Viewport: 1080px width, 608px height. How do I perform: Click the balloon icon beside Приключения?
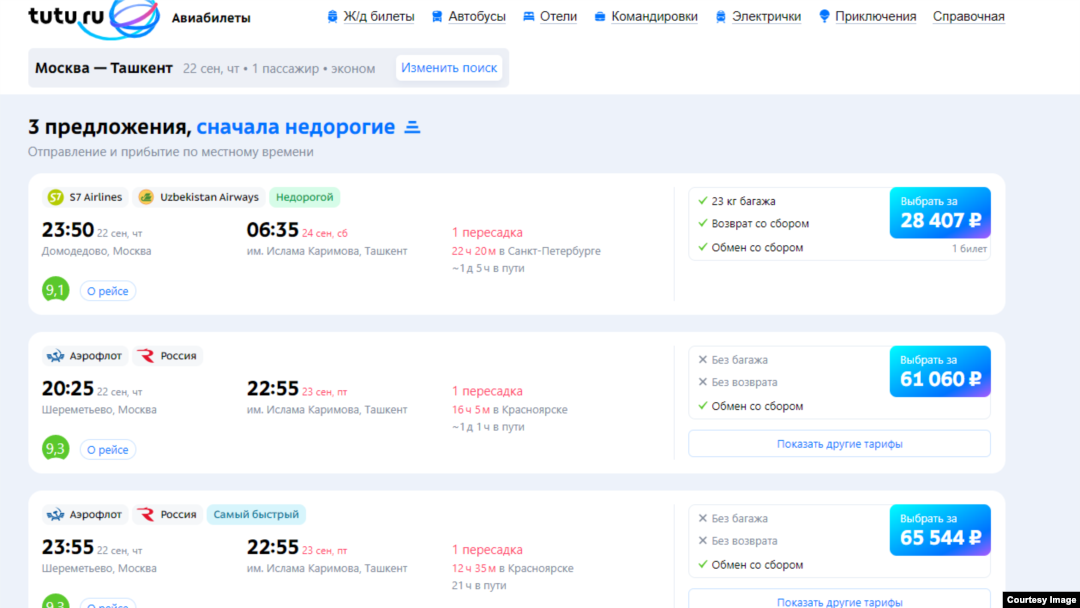click(824, 17)
